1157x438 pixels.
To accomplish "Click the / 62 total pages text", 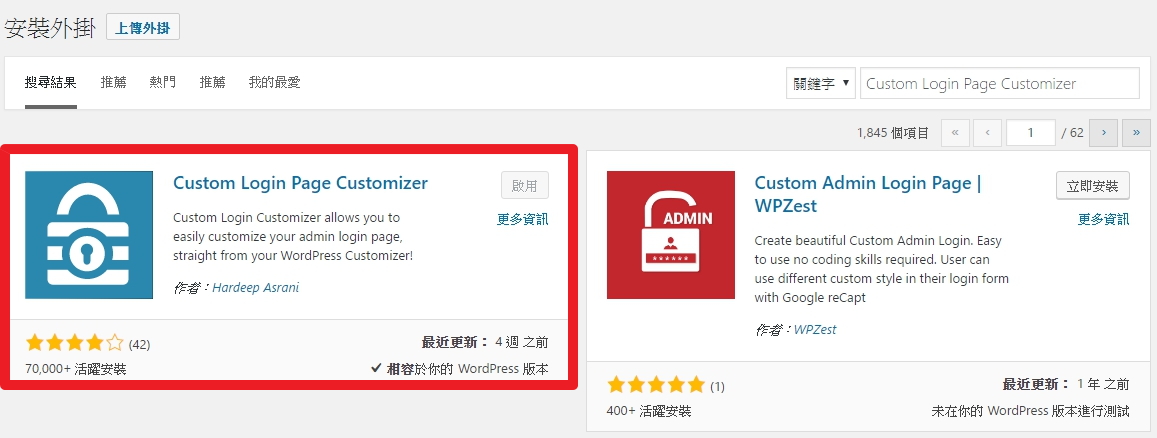I will [x=1072, y=133].
